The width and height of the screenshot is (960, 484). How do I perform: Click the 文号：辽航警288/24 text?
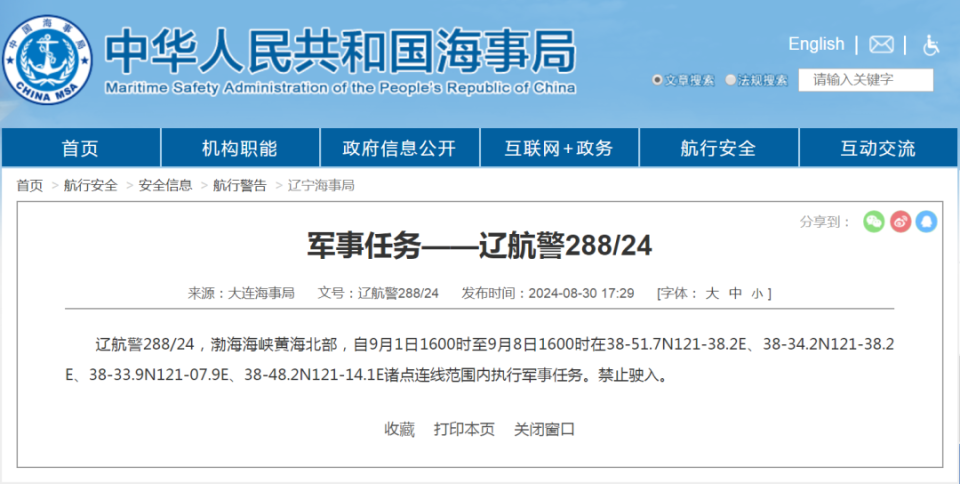point(378,293)
